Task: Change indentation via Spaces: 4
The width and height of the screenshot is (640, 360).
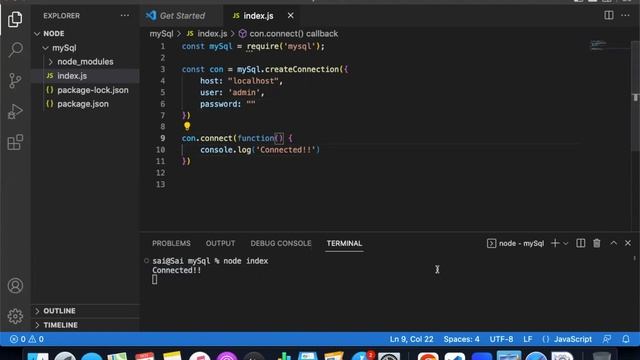Action: pyautogui.click(x=462, y=339)
